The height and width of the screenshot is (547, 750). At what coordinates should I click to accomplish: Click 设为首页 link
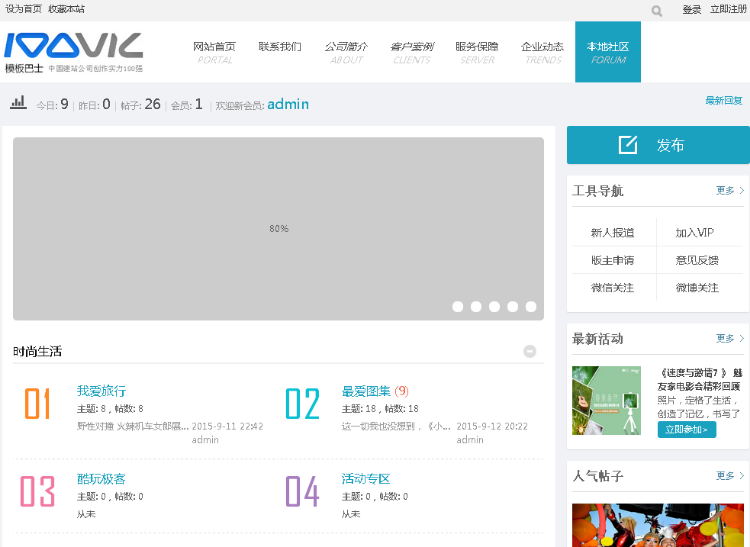tap(23, 9)
